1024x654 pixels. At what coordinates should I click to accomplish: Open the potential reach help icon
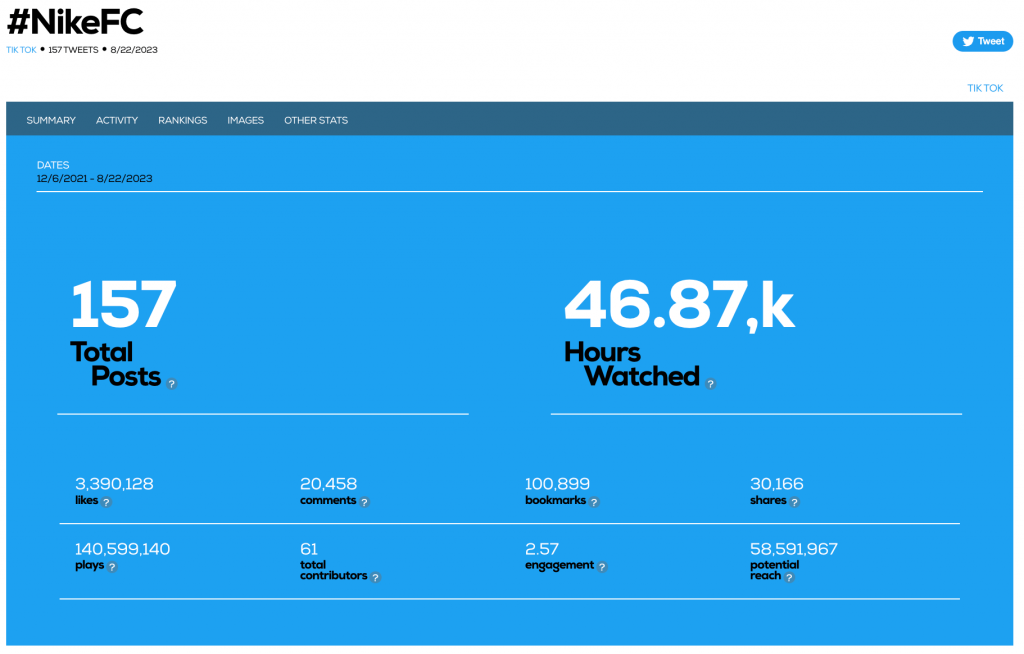(x=789, y=578)
